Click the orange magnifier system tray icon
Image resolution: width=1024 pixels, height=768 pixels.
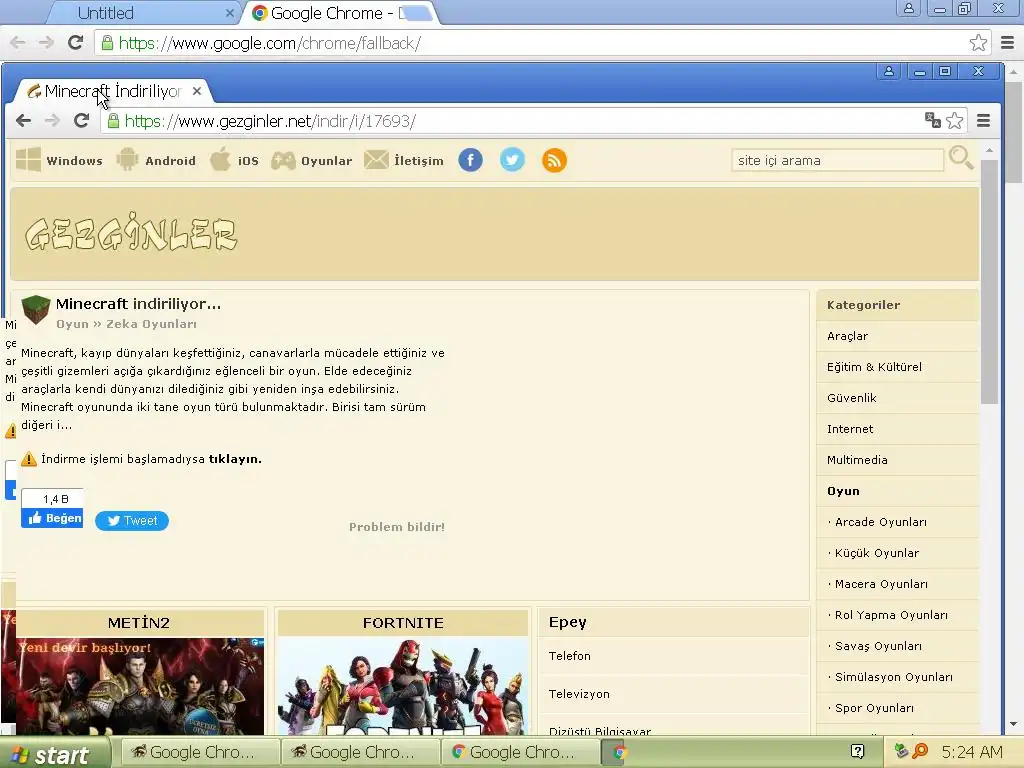pyautogui.click(x=920, y=751)
